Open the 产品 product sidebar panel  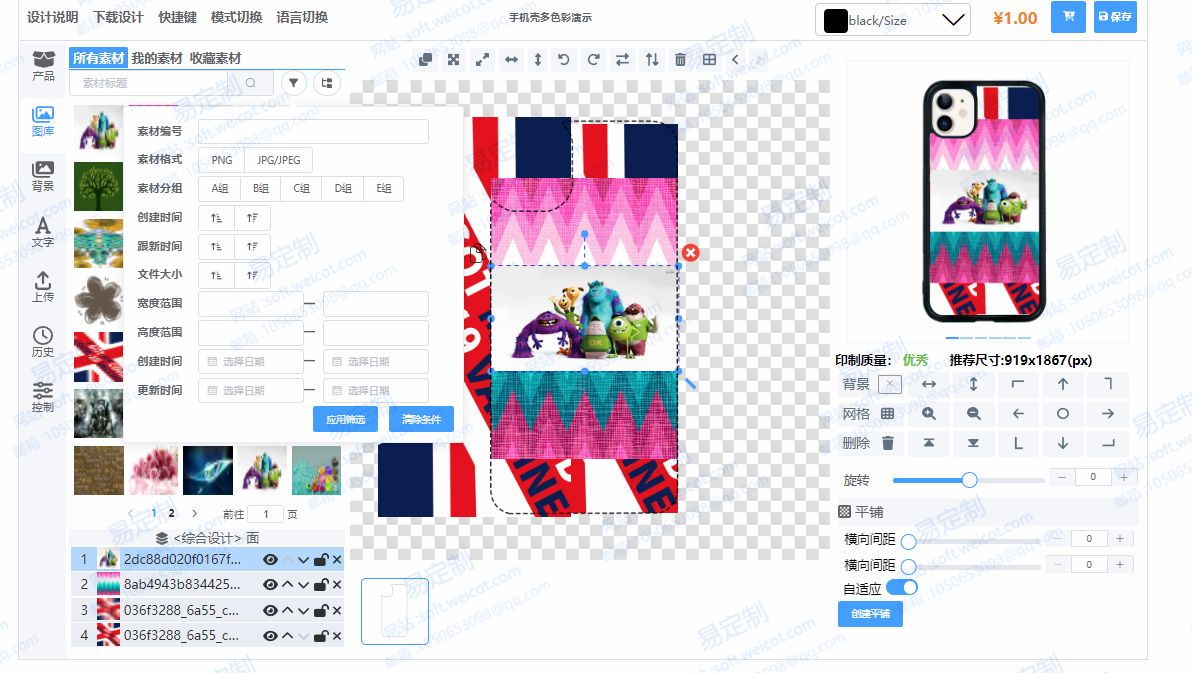pos(43,66)
